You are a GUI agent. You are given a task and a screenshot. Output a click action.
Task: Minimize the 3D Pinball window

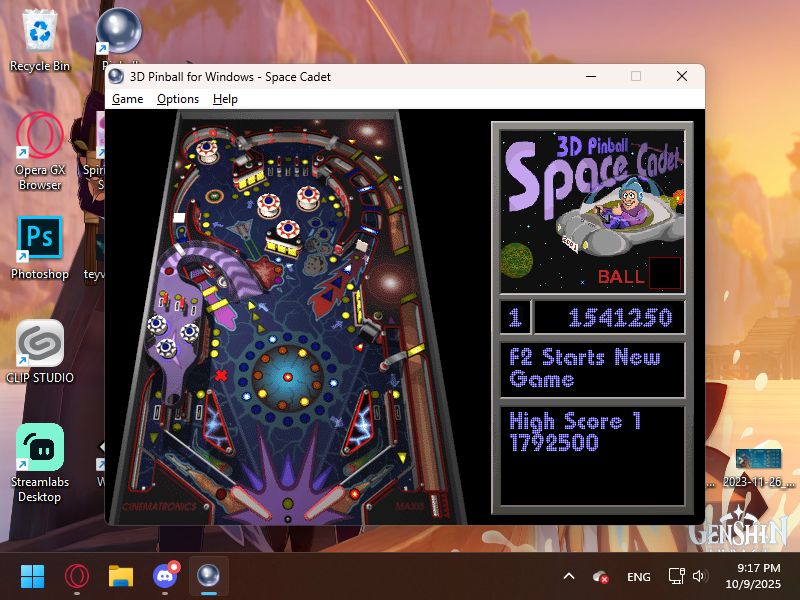(x=591, y=77)
